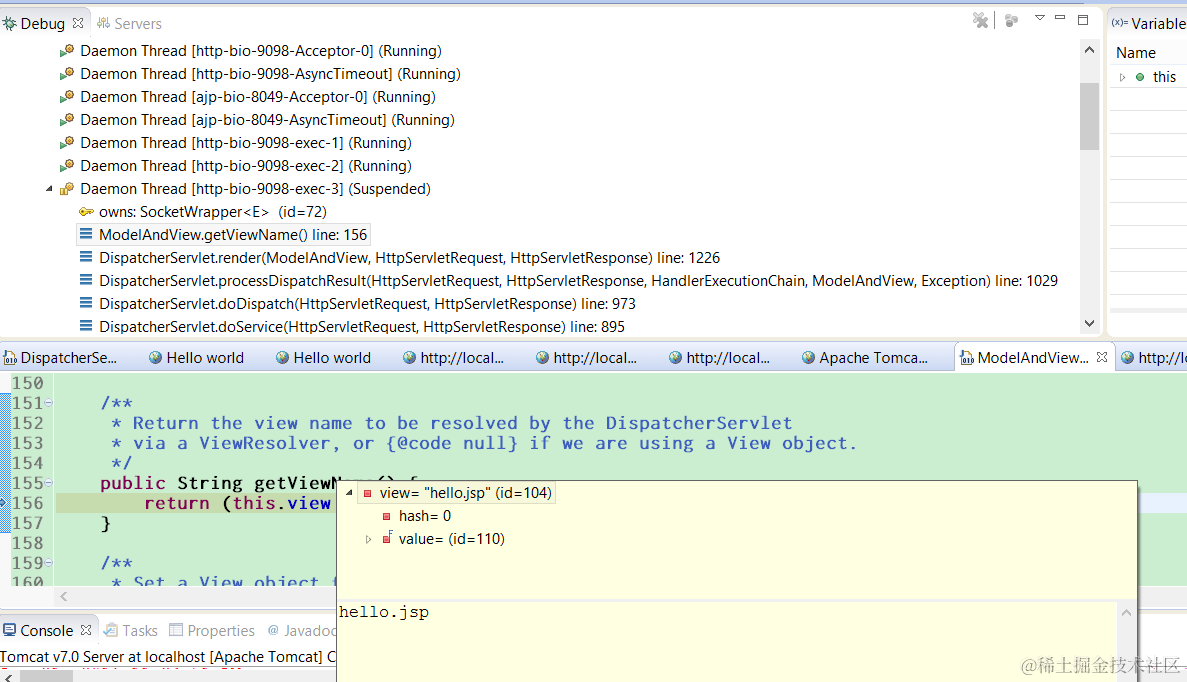Click the word getViewN in line 155
1187x682 pixels.
297,483
